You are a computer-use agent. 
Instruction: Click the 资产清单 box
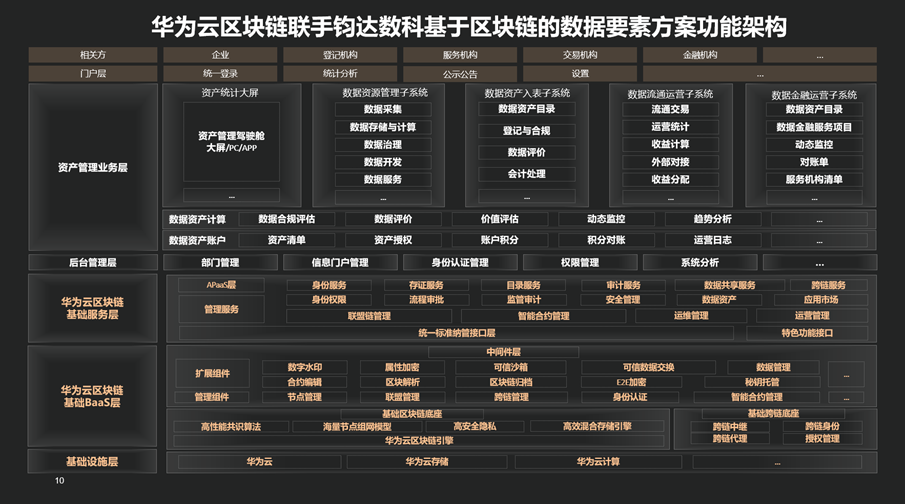(287, 240)
